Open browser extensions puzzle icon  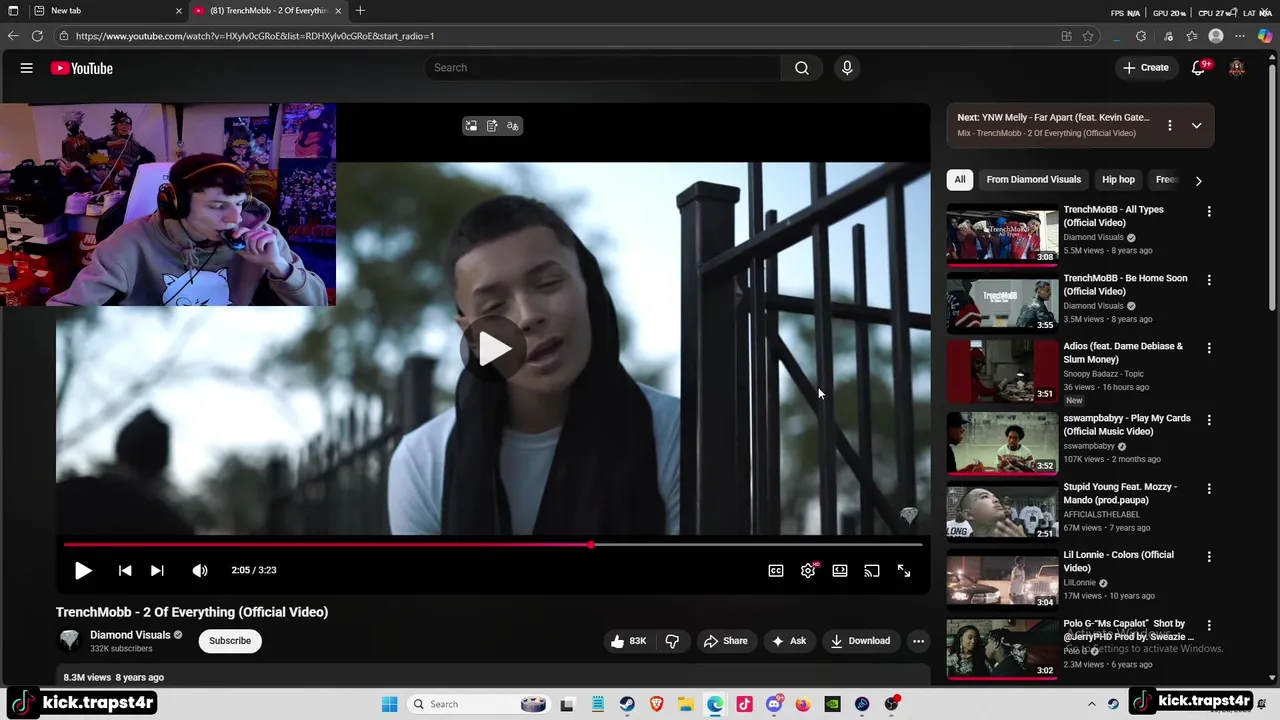(1141, 36)
